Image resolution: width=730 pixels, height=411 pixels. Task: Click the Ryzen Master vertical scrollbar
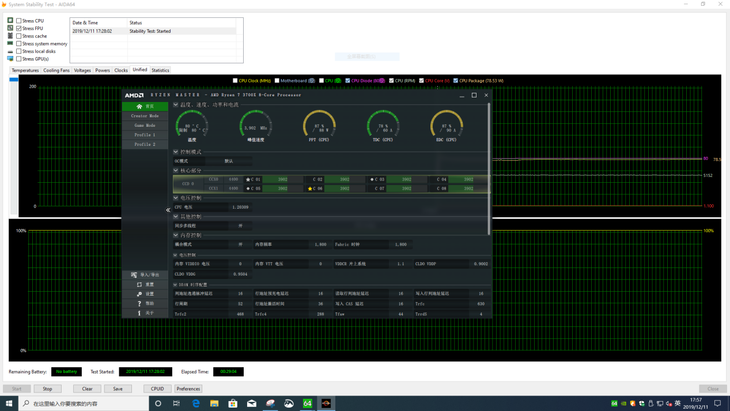click(488, 168)
